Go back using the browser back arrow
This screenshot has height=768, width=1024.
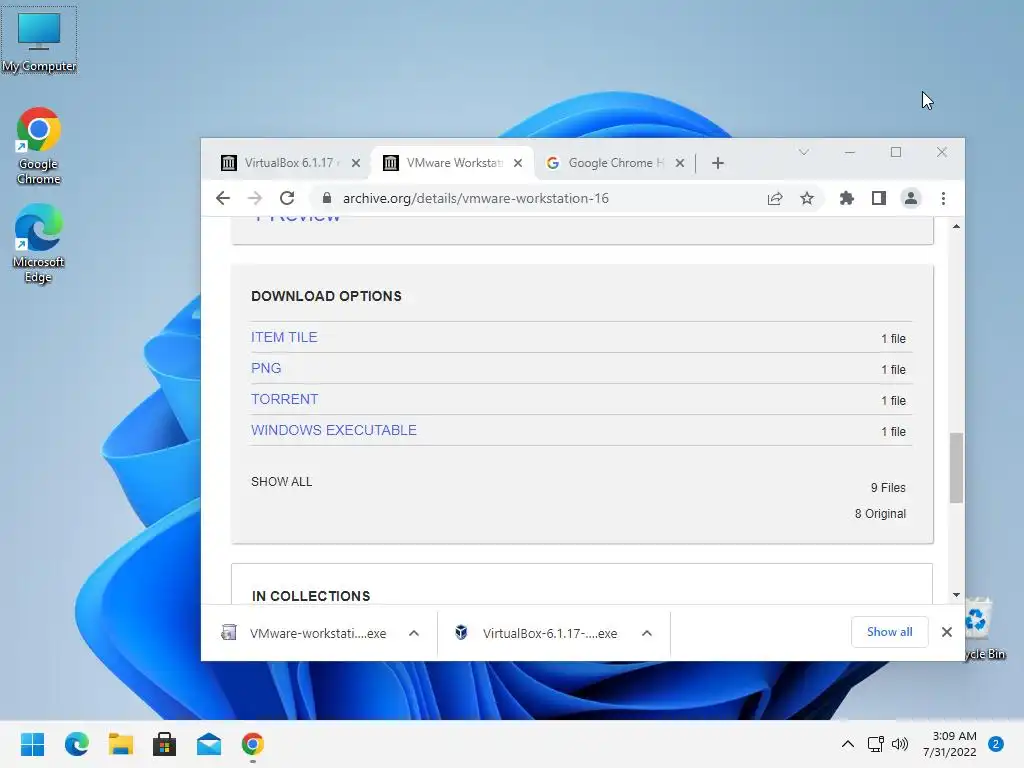coord(223,198)
